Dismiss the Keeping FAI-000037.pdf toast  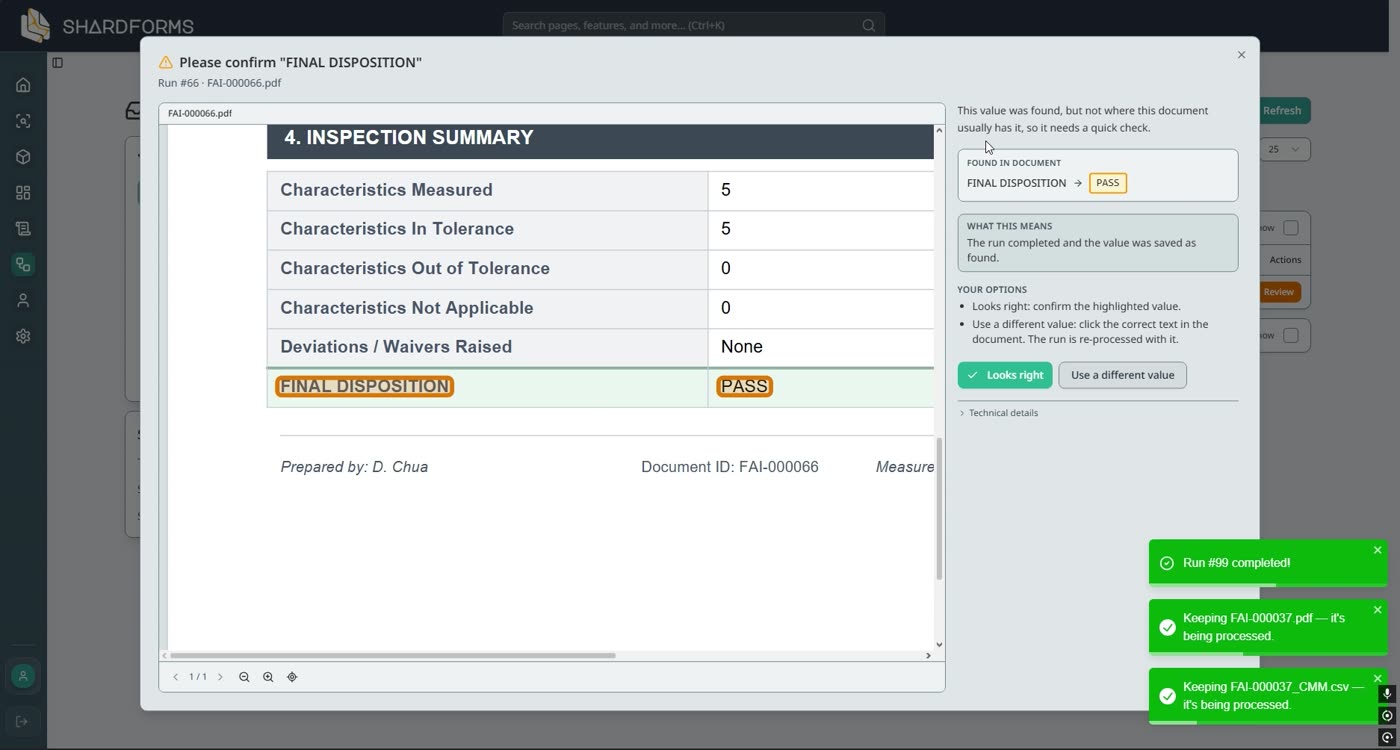tap(1377, 610)
